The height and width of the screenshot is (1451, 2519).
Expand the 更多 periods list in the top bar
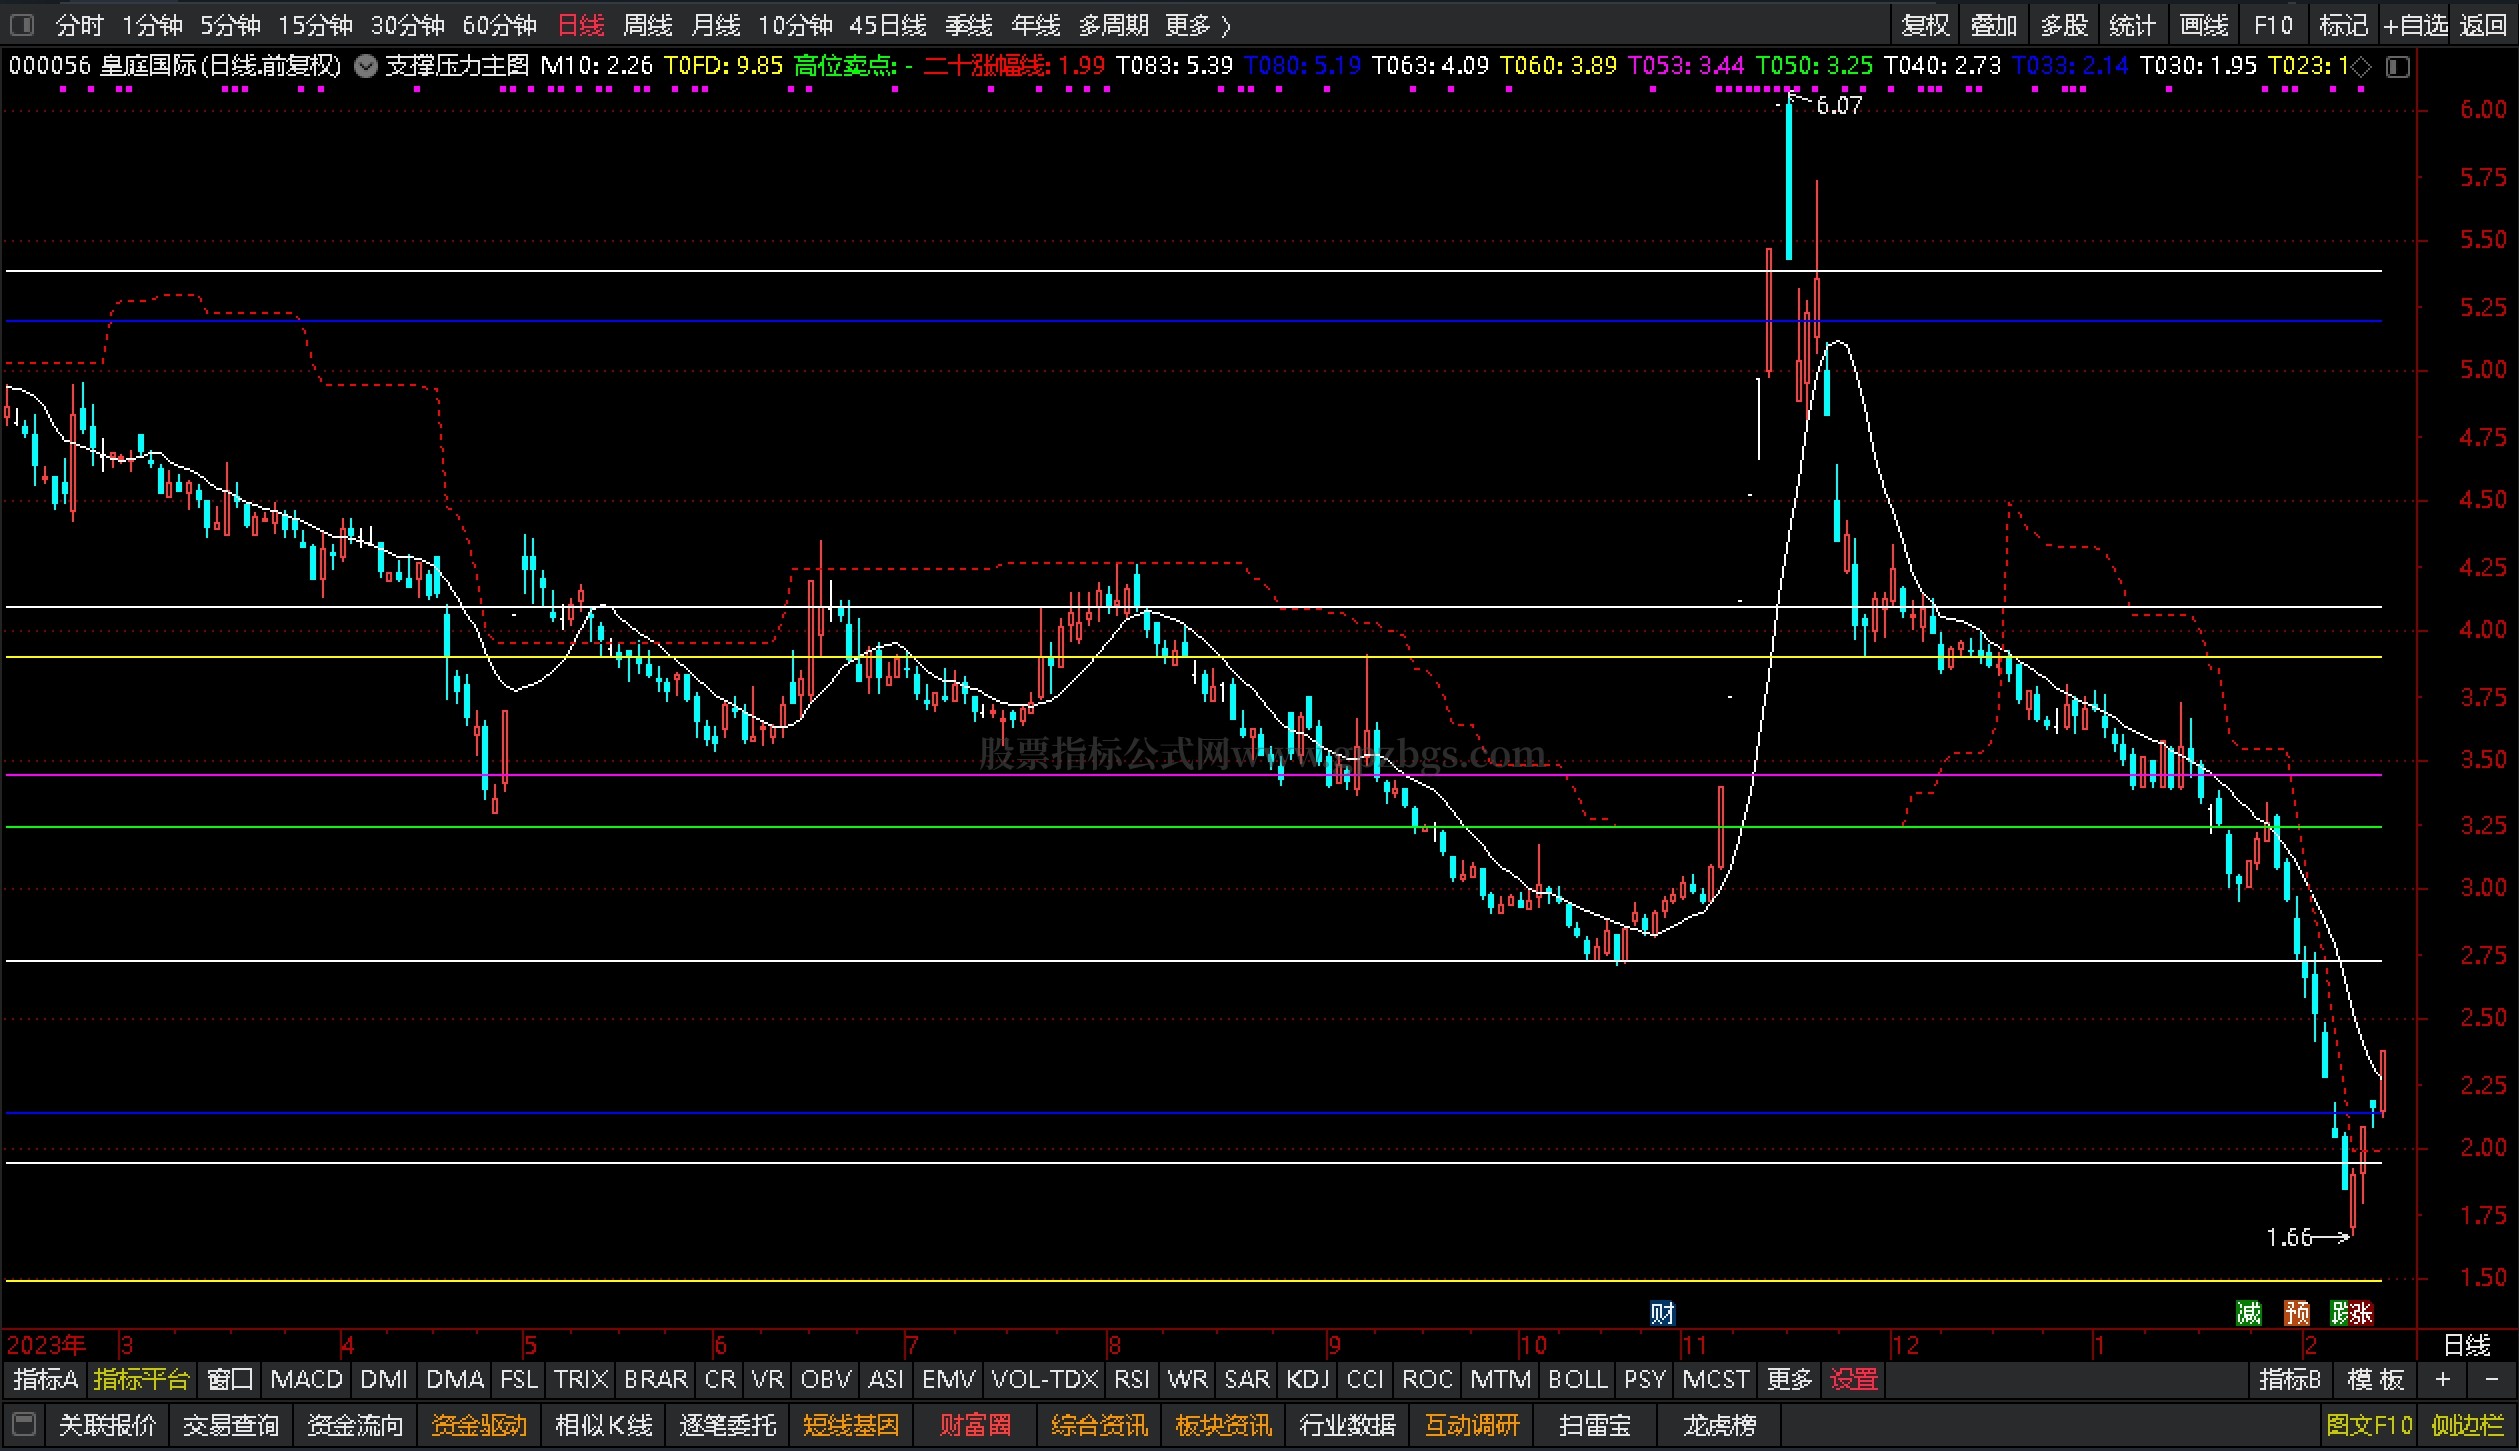1198,25
